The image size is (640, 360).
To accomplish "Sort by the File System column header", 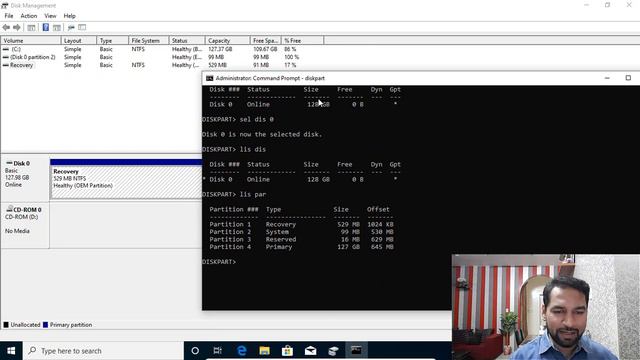I will 149,41.
